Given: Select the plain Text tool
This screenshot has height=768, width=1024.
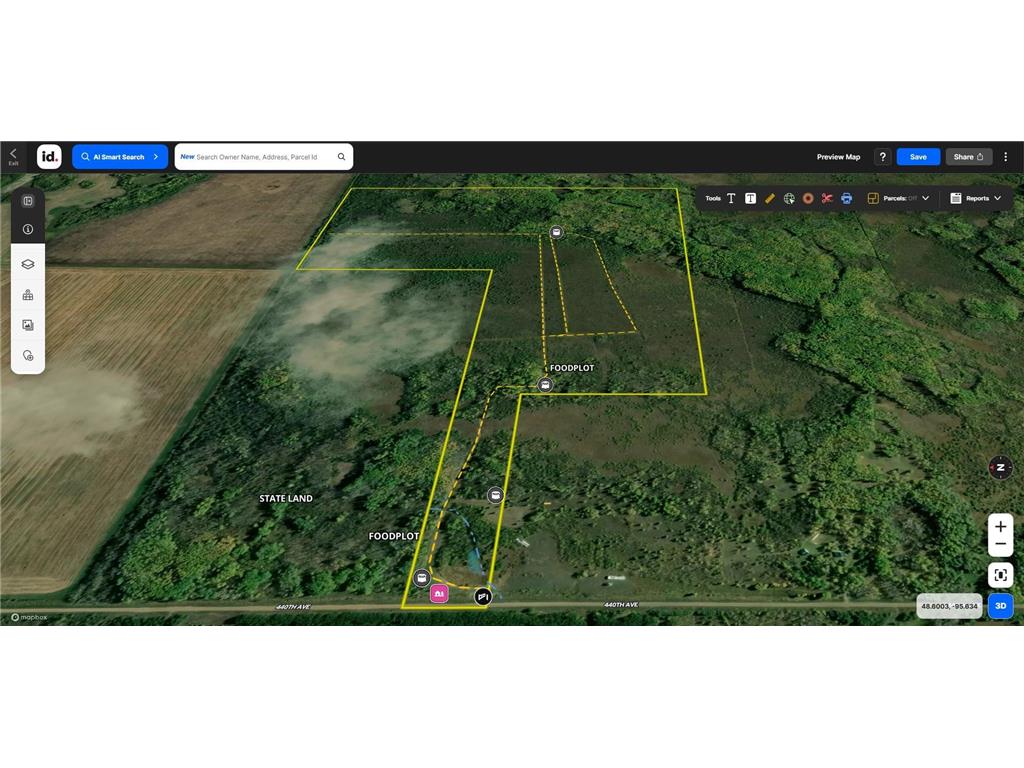Looking at the screenshot, I should click(x=731, y=199).
